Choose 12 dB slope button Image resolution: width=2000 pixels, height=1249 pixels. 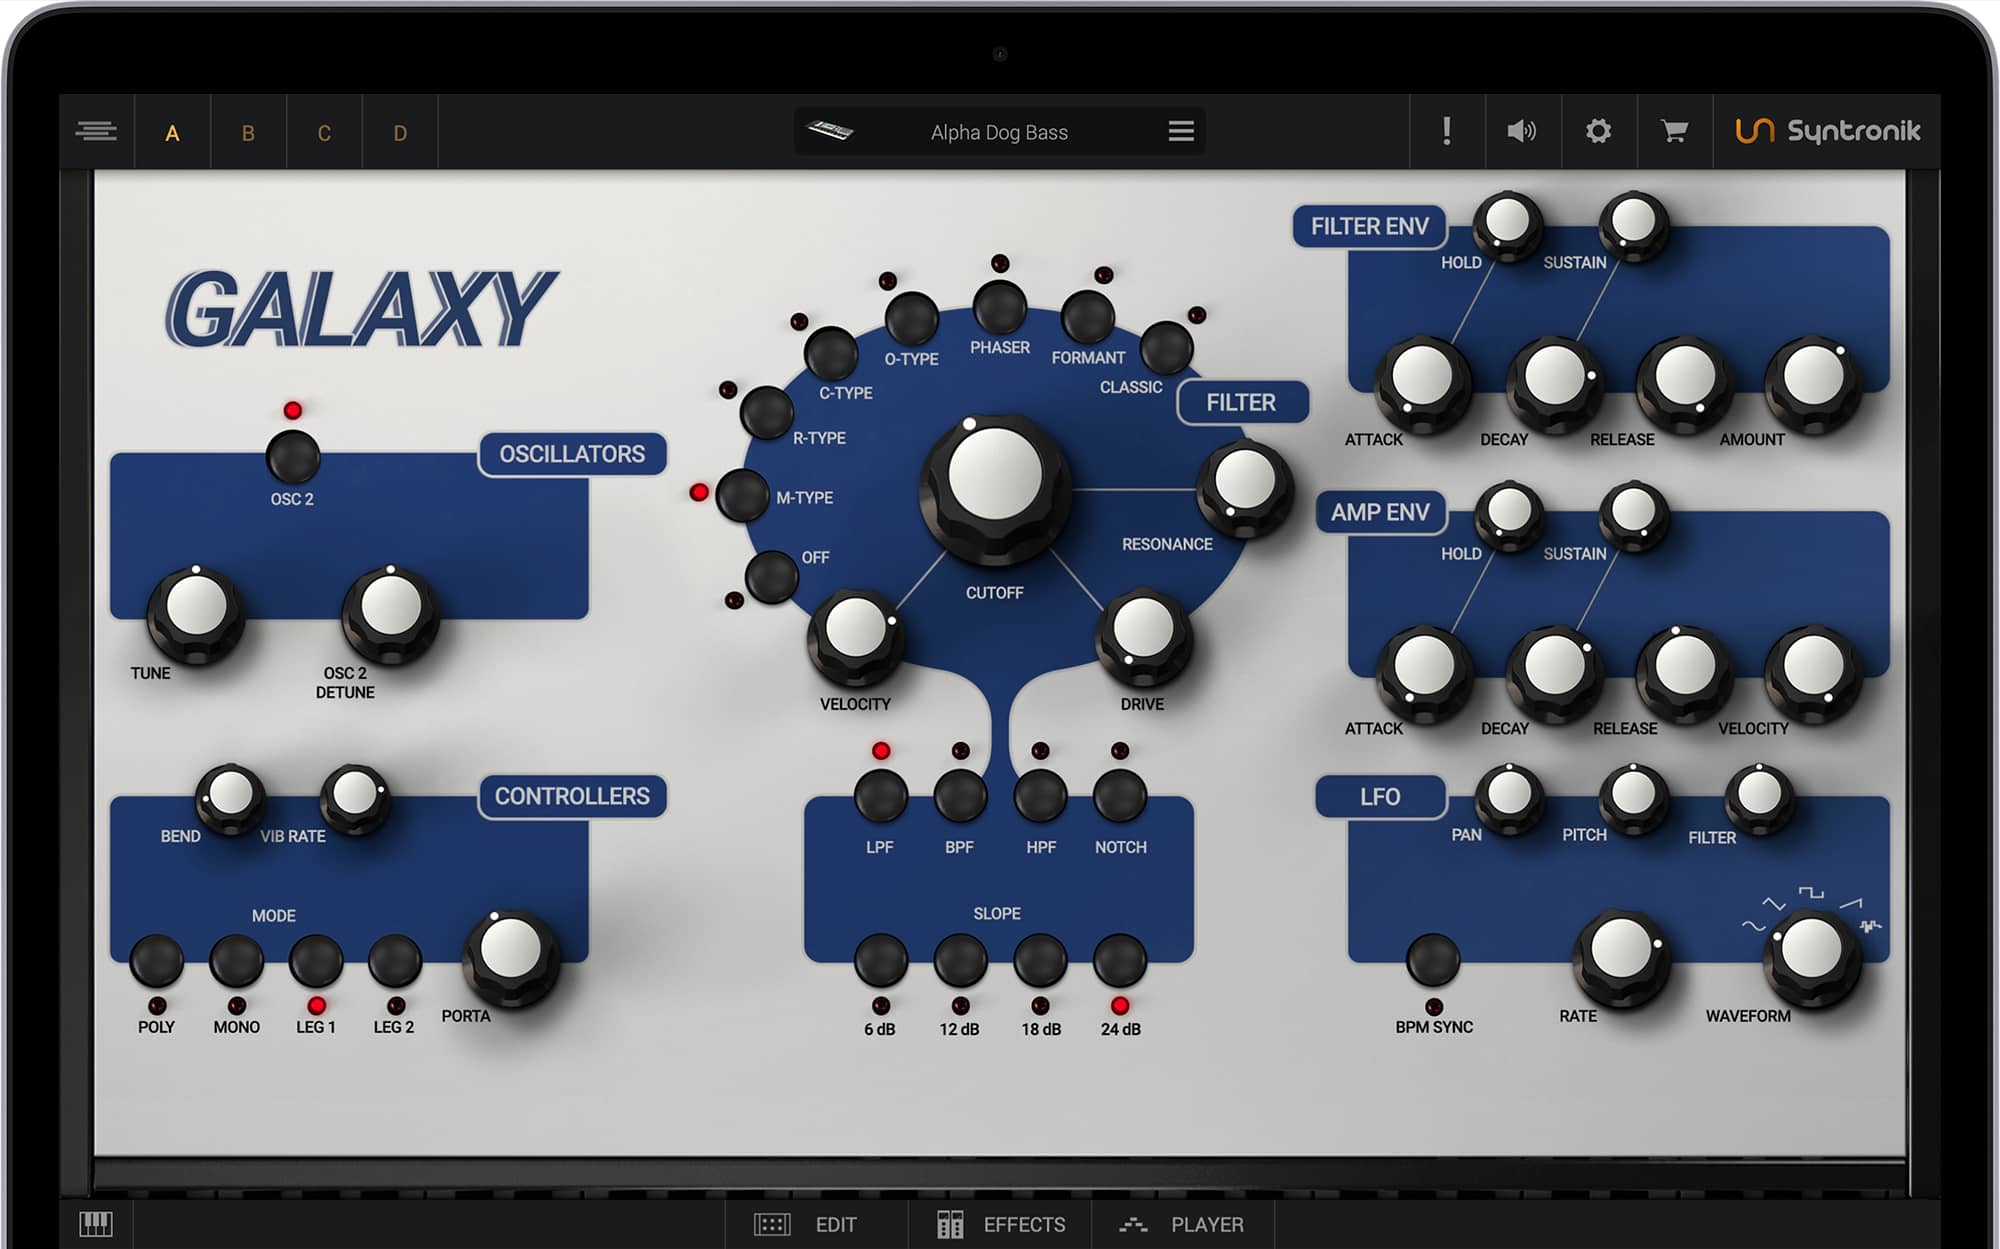960,960
